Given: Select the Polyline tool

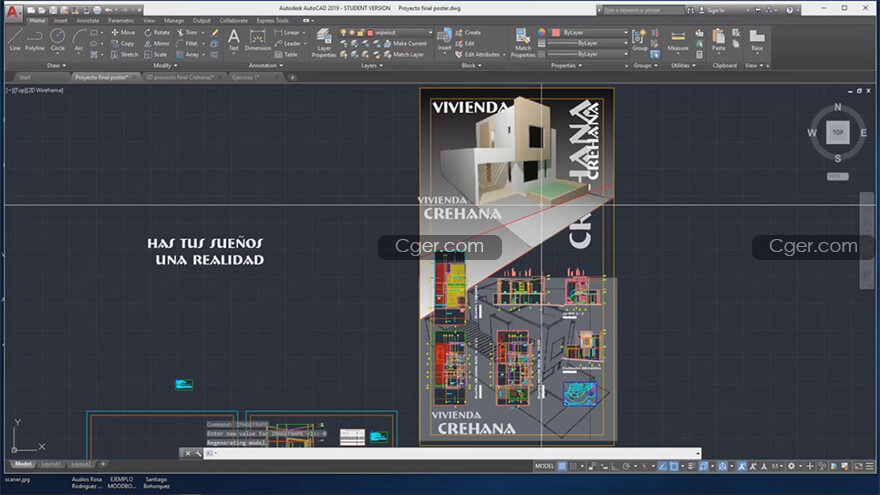Looking at the screenshot, I should [35, 40].
